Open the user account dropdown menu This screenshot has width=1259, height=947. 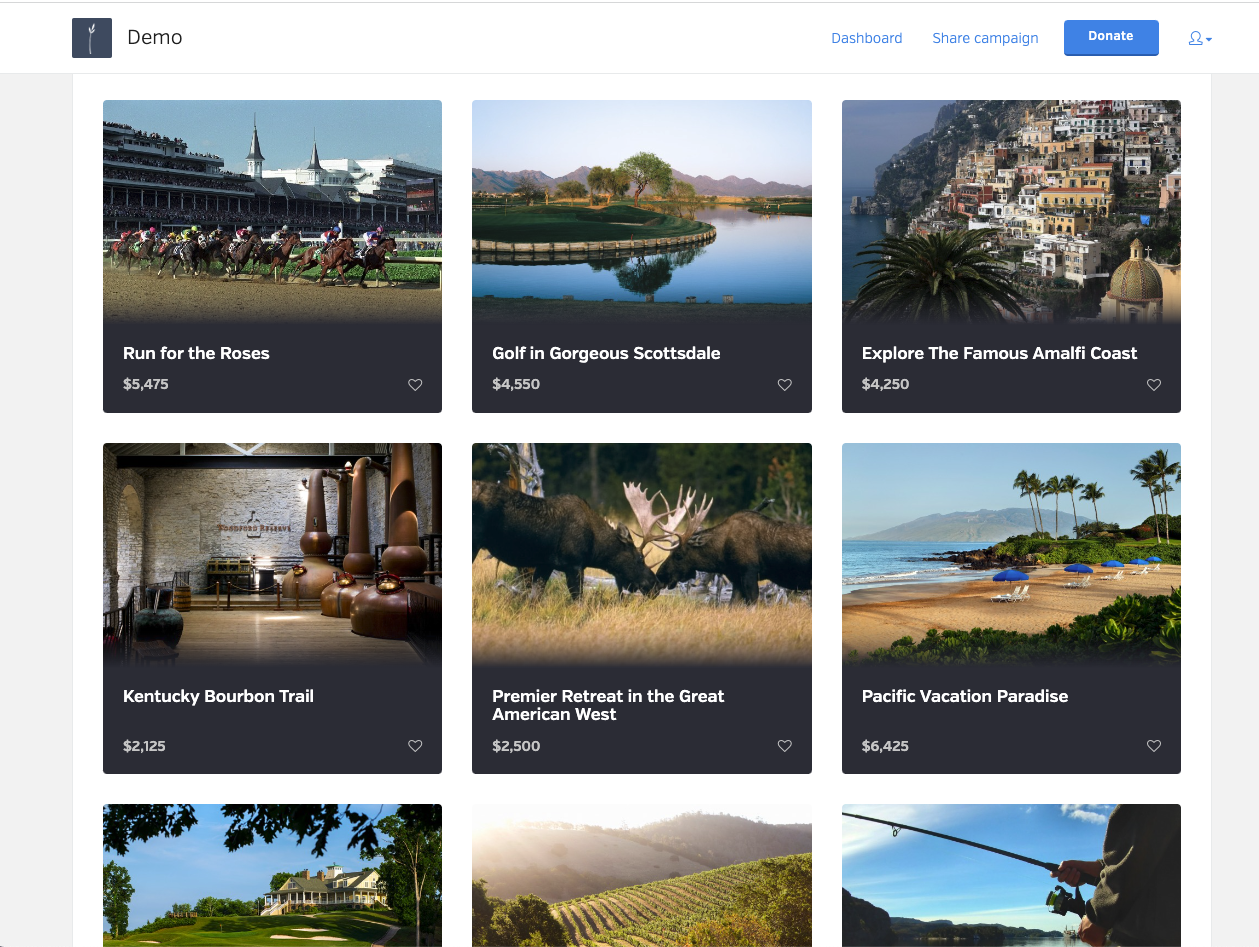(x=1199, y=39)
